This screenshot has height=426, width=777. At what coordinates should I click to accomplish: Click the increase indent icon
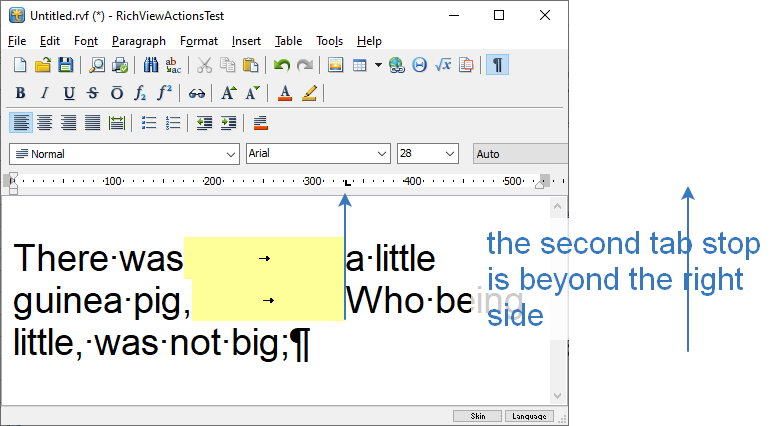coord(228,123)
